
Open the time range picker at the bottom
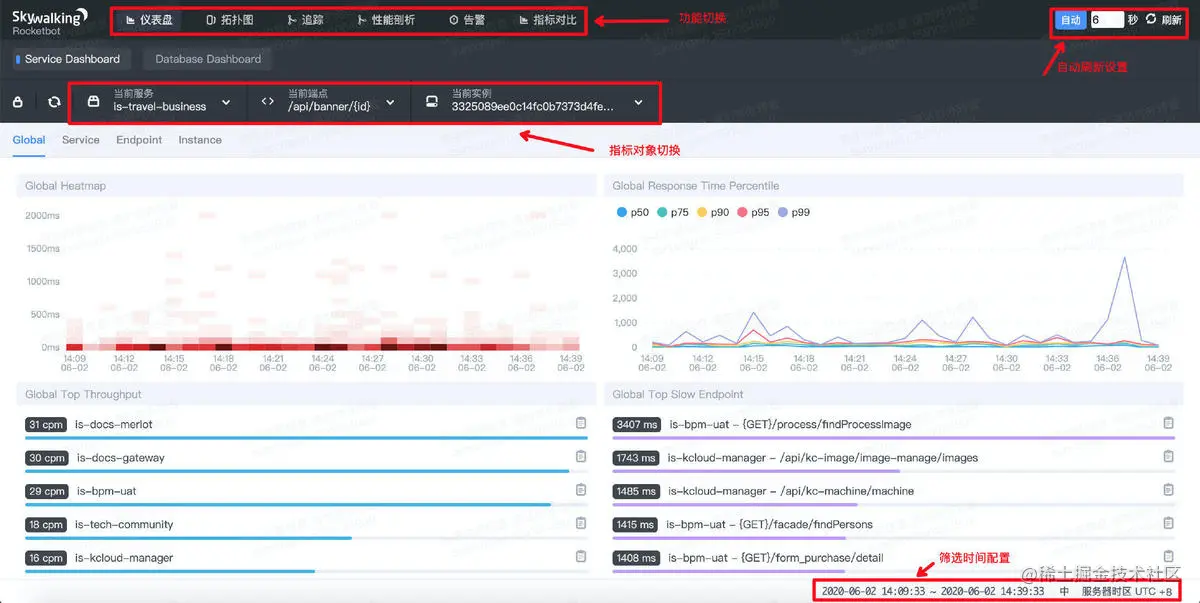point(933,591)
